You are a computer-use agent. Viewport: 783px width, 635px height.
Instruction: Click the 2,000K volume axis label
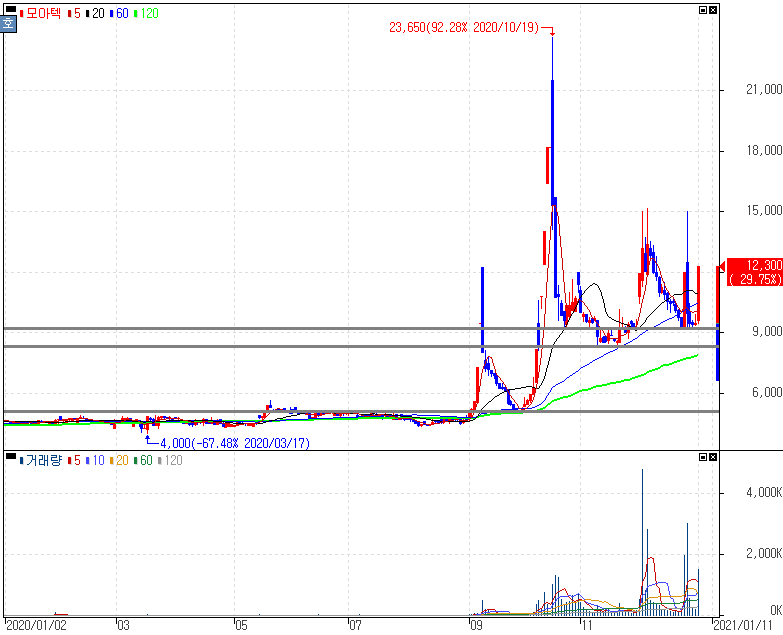point(764,553)
